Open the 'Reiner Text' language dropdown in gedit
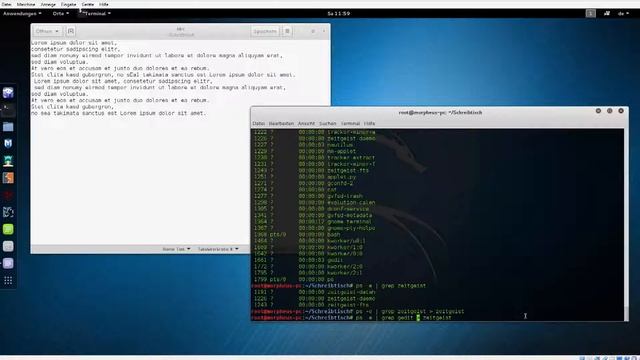This screenshot has height=360, width=640. pyautogui.click(x=176, y=249)
